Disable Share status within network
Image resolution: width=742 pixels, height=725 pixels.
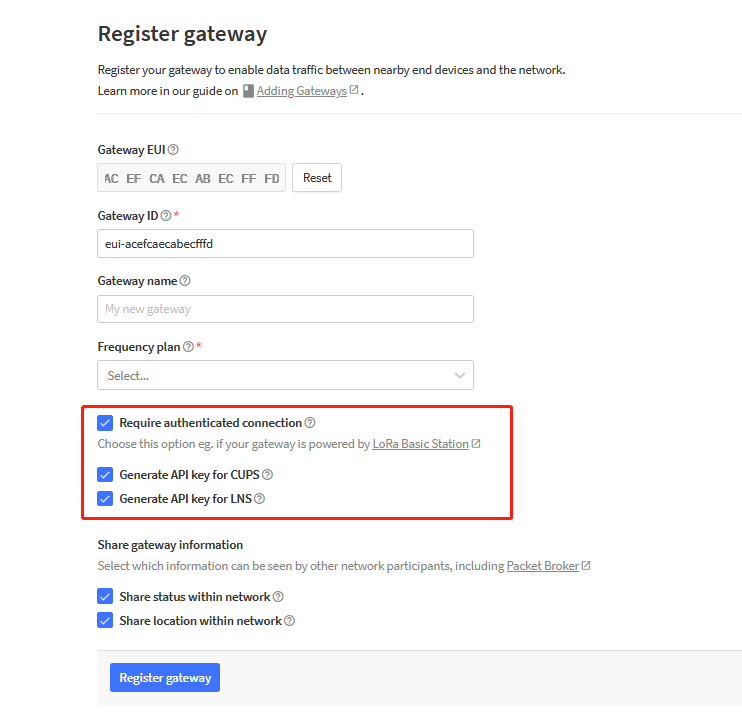pyautogui.click(x=105, y=597)
